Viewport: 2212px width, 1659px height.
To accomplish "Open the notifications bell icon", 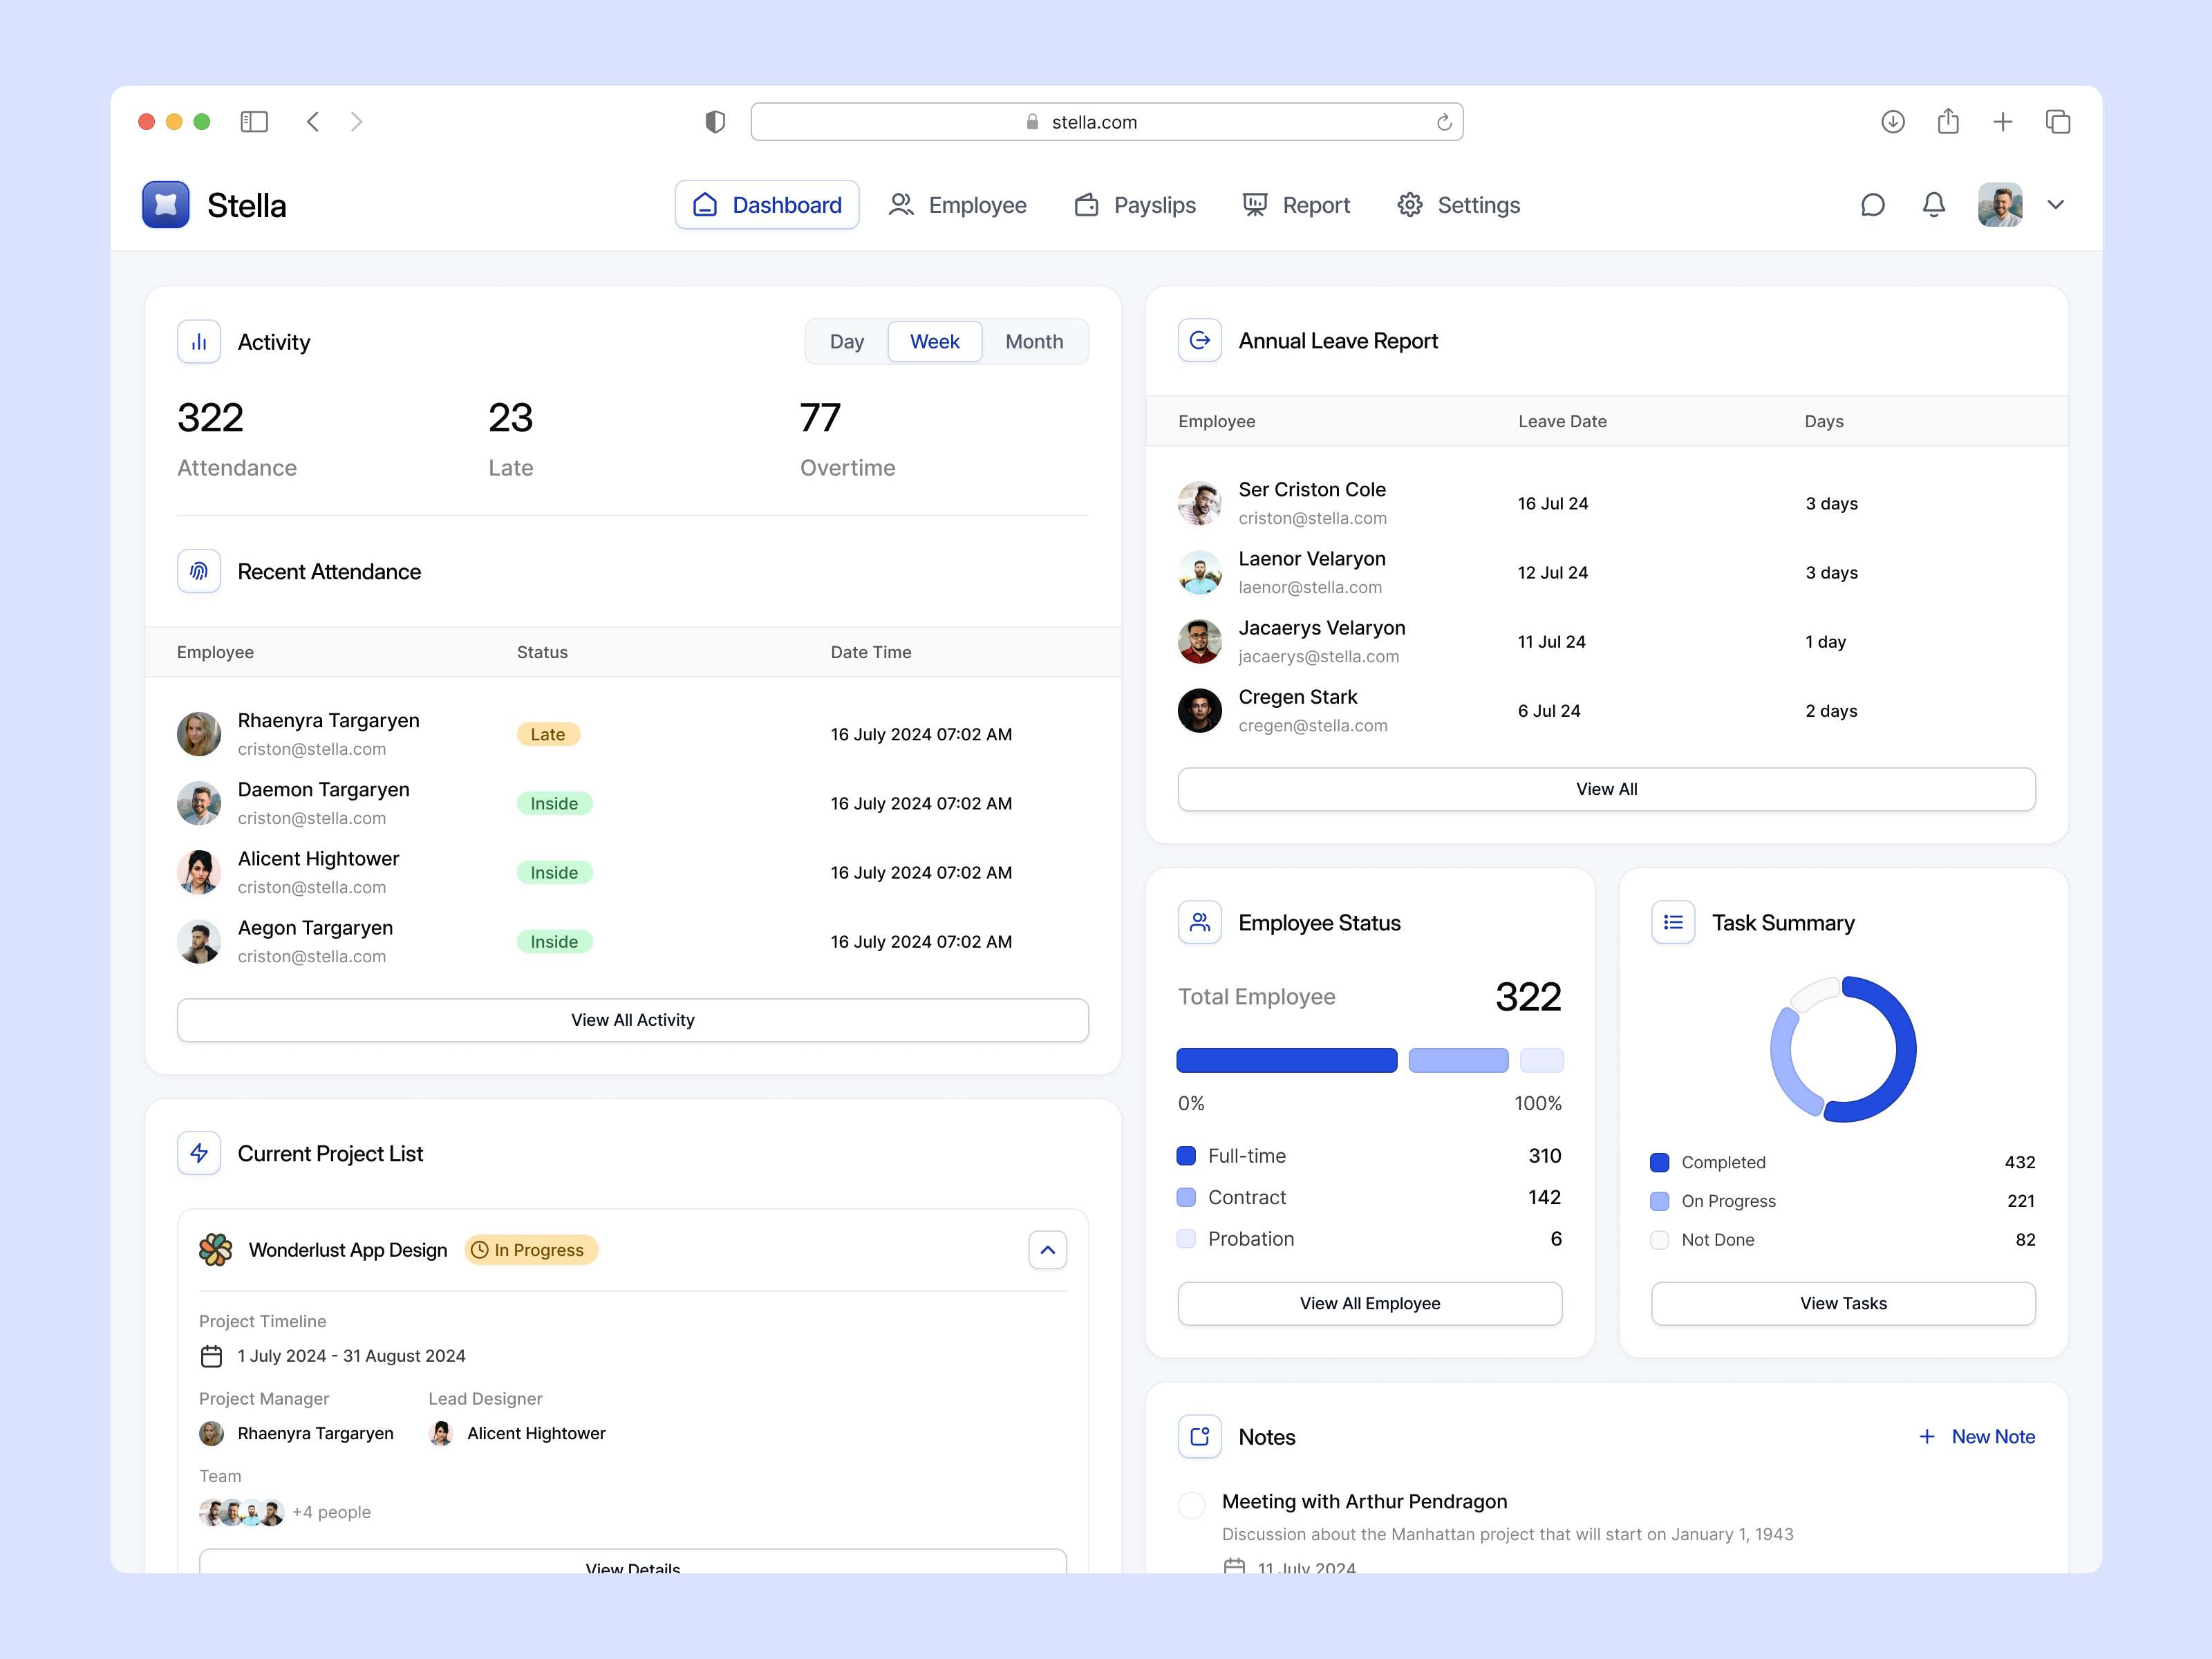I will pyautogui.click(x=1933, y=204).
